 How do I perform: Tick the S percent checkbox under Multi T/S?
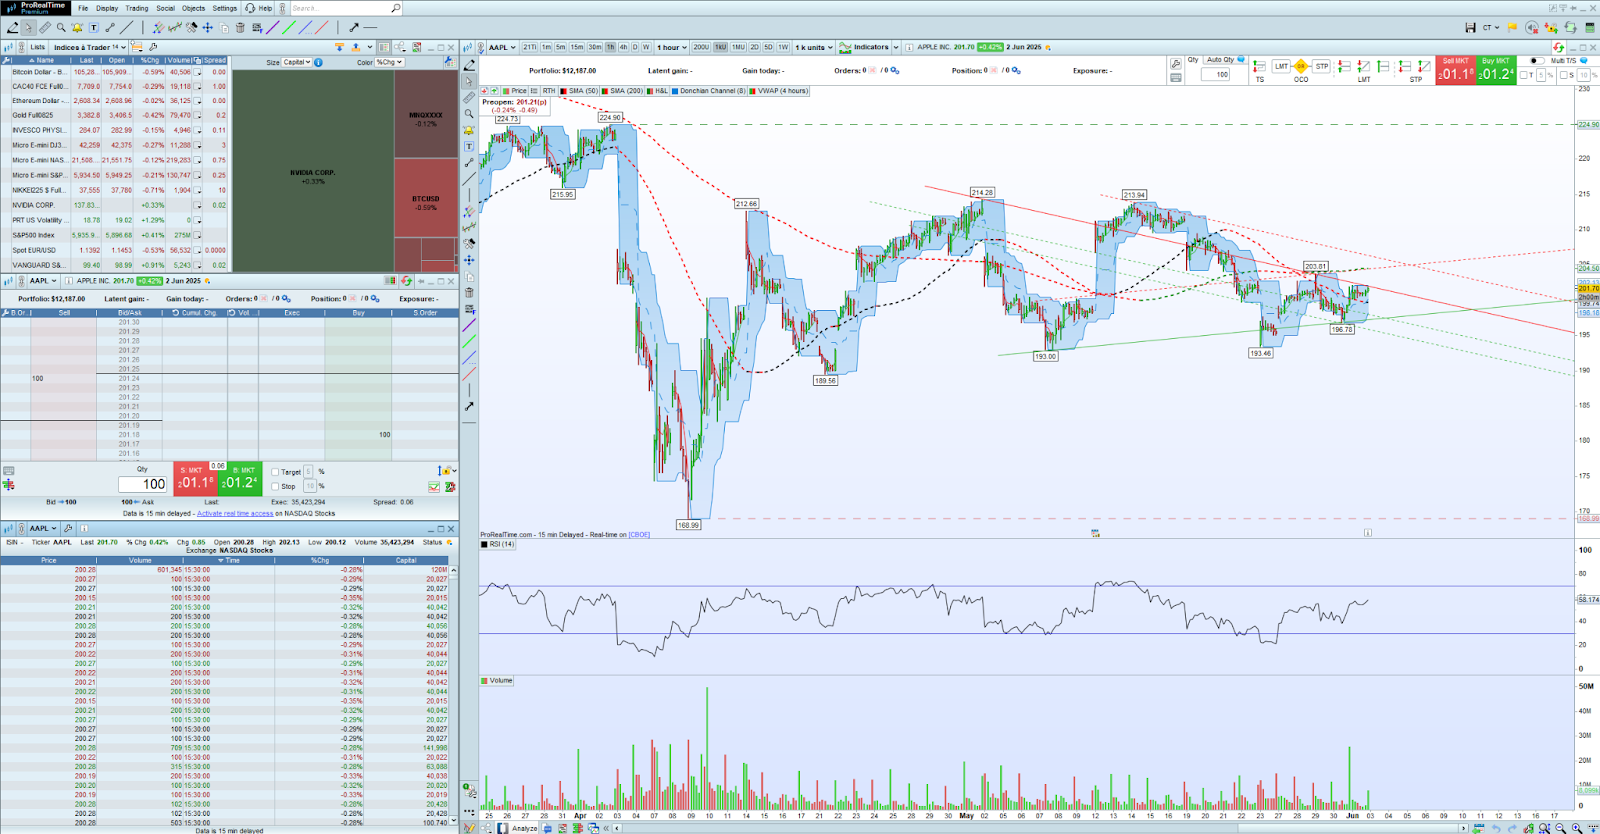(1563, 75)
